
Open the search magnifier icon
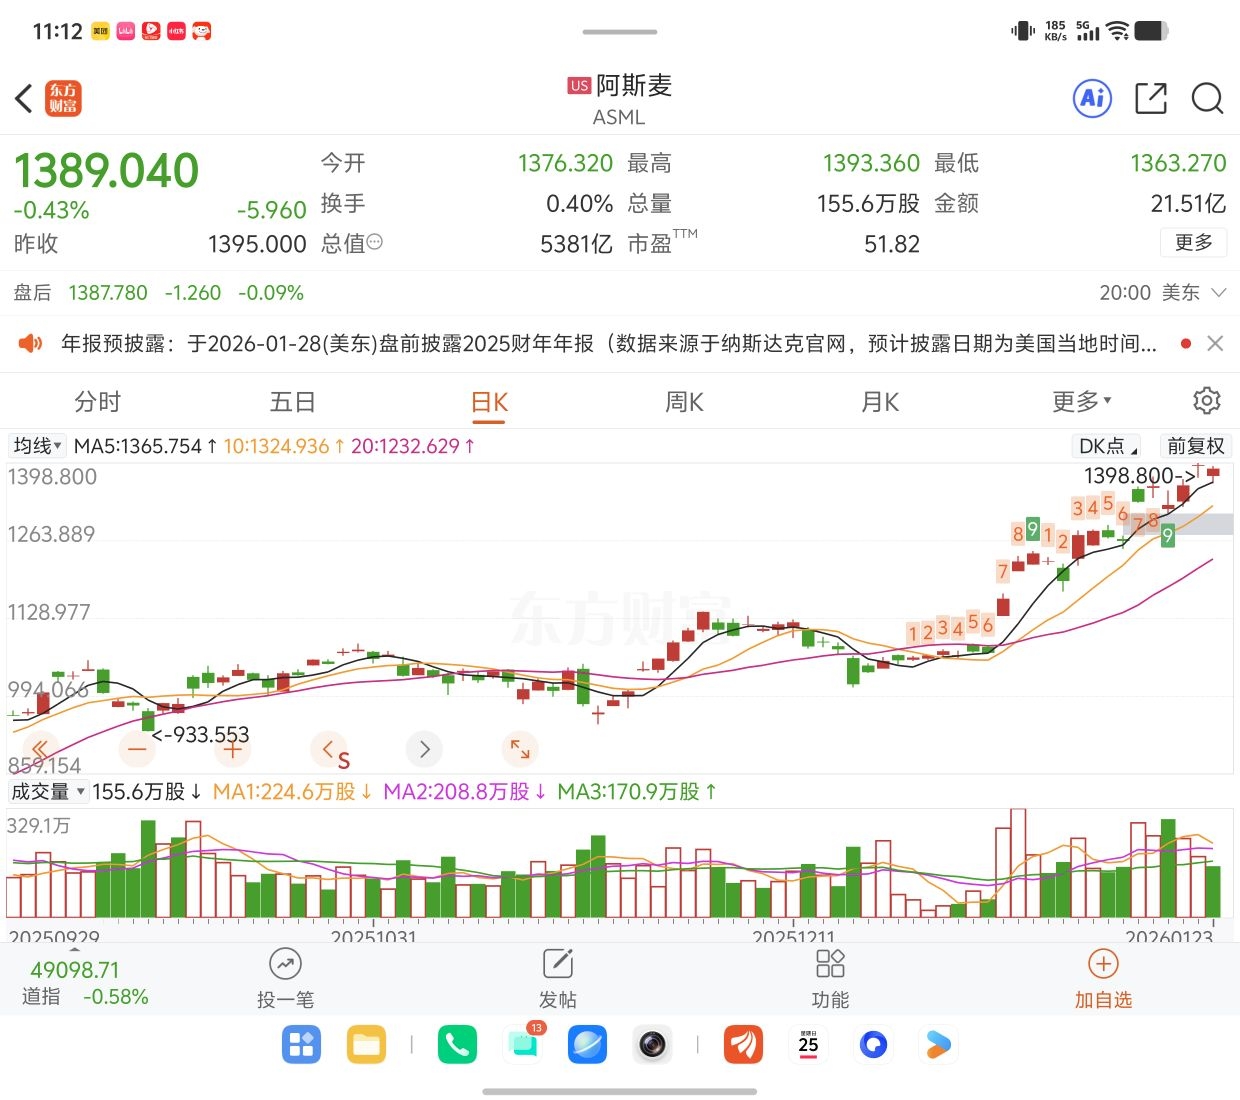pyautogui.click(x=1207, y=98)
